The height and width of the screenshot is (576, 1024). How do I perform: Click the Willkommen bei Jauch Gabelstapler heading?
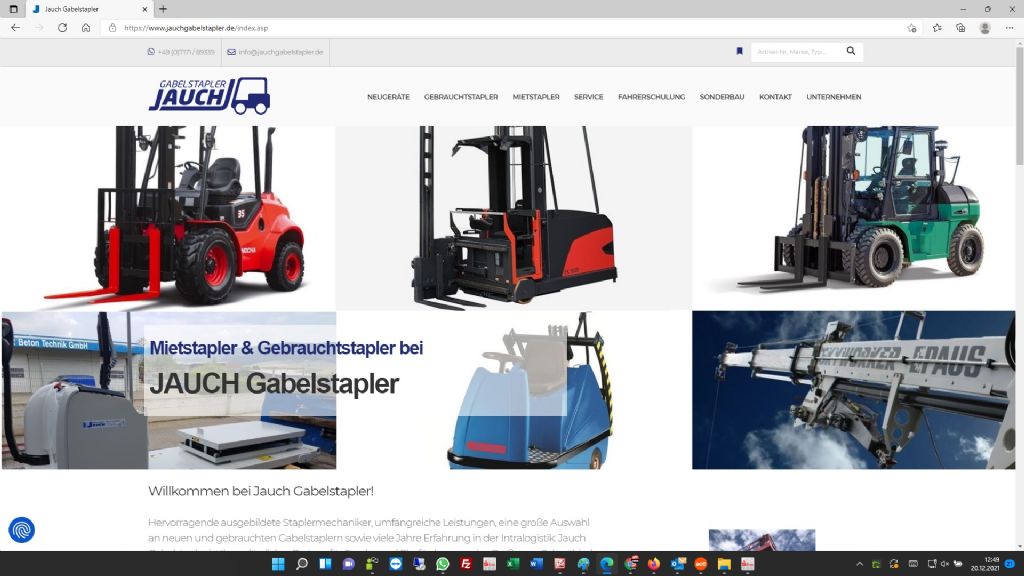(261, 491)
